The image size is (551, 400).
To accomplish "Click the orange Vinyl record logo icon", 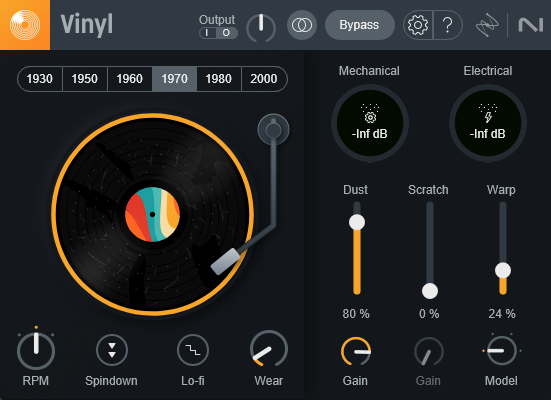I will (25, 25).
